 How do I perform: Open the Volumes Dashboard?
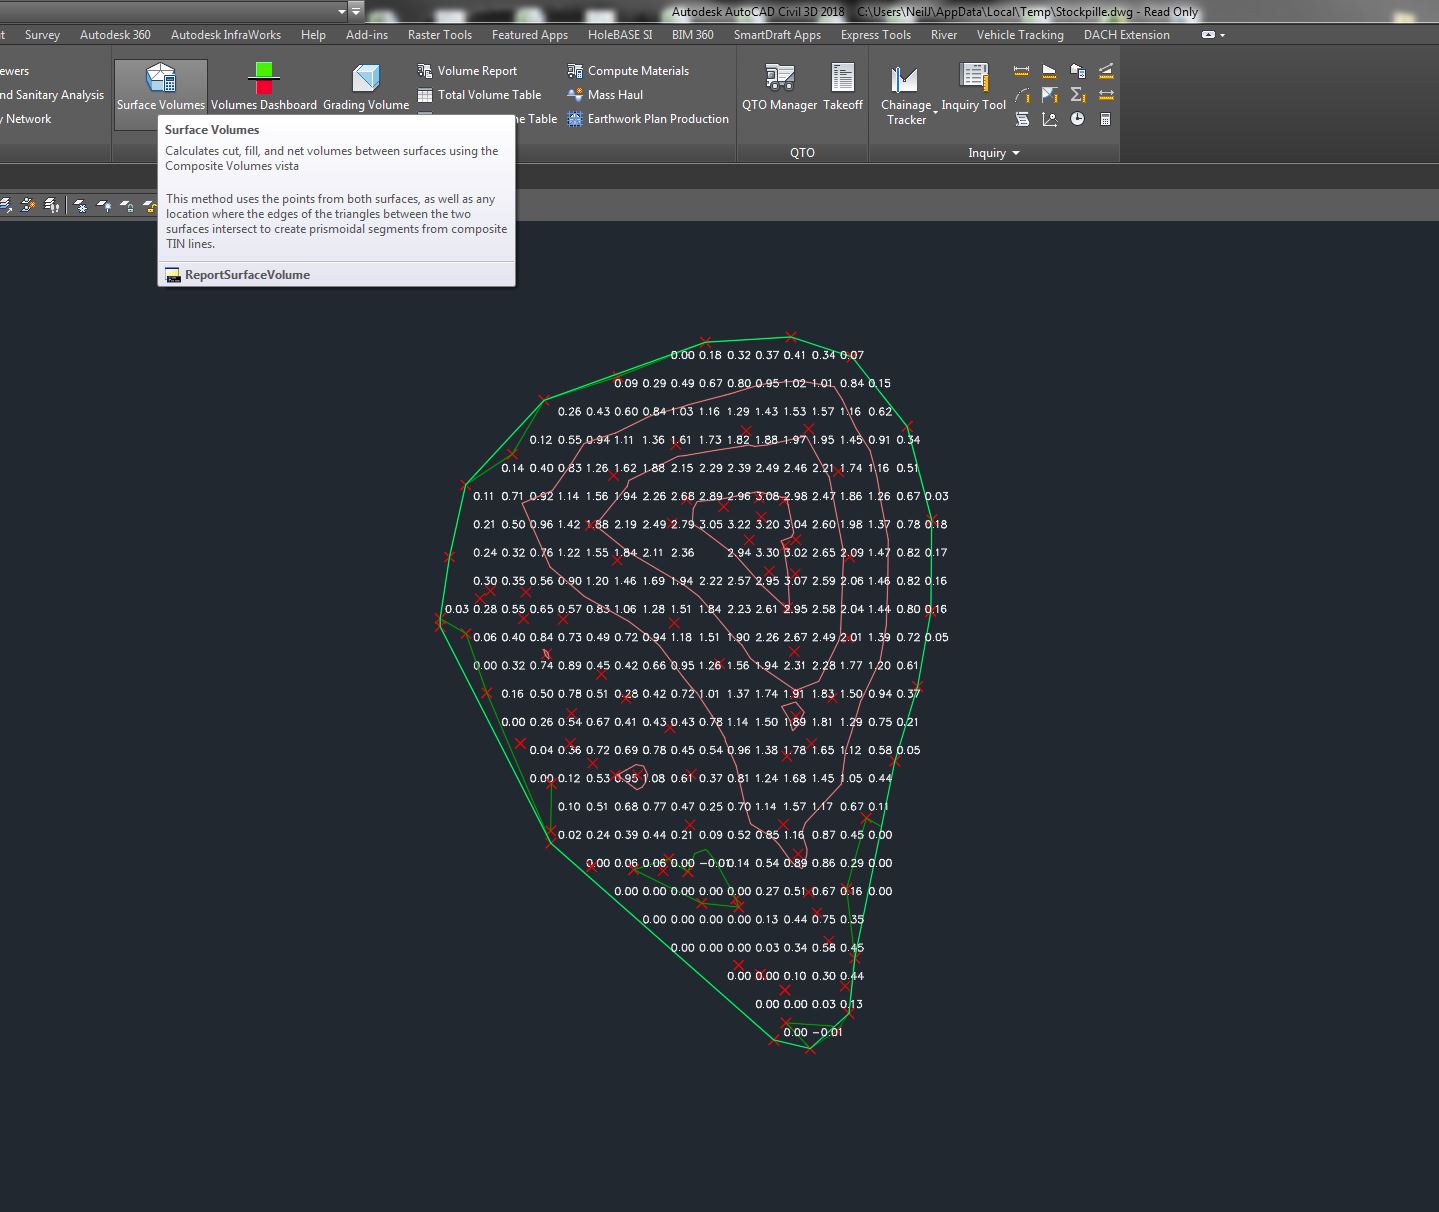click(263, 80)
